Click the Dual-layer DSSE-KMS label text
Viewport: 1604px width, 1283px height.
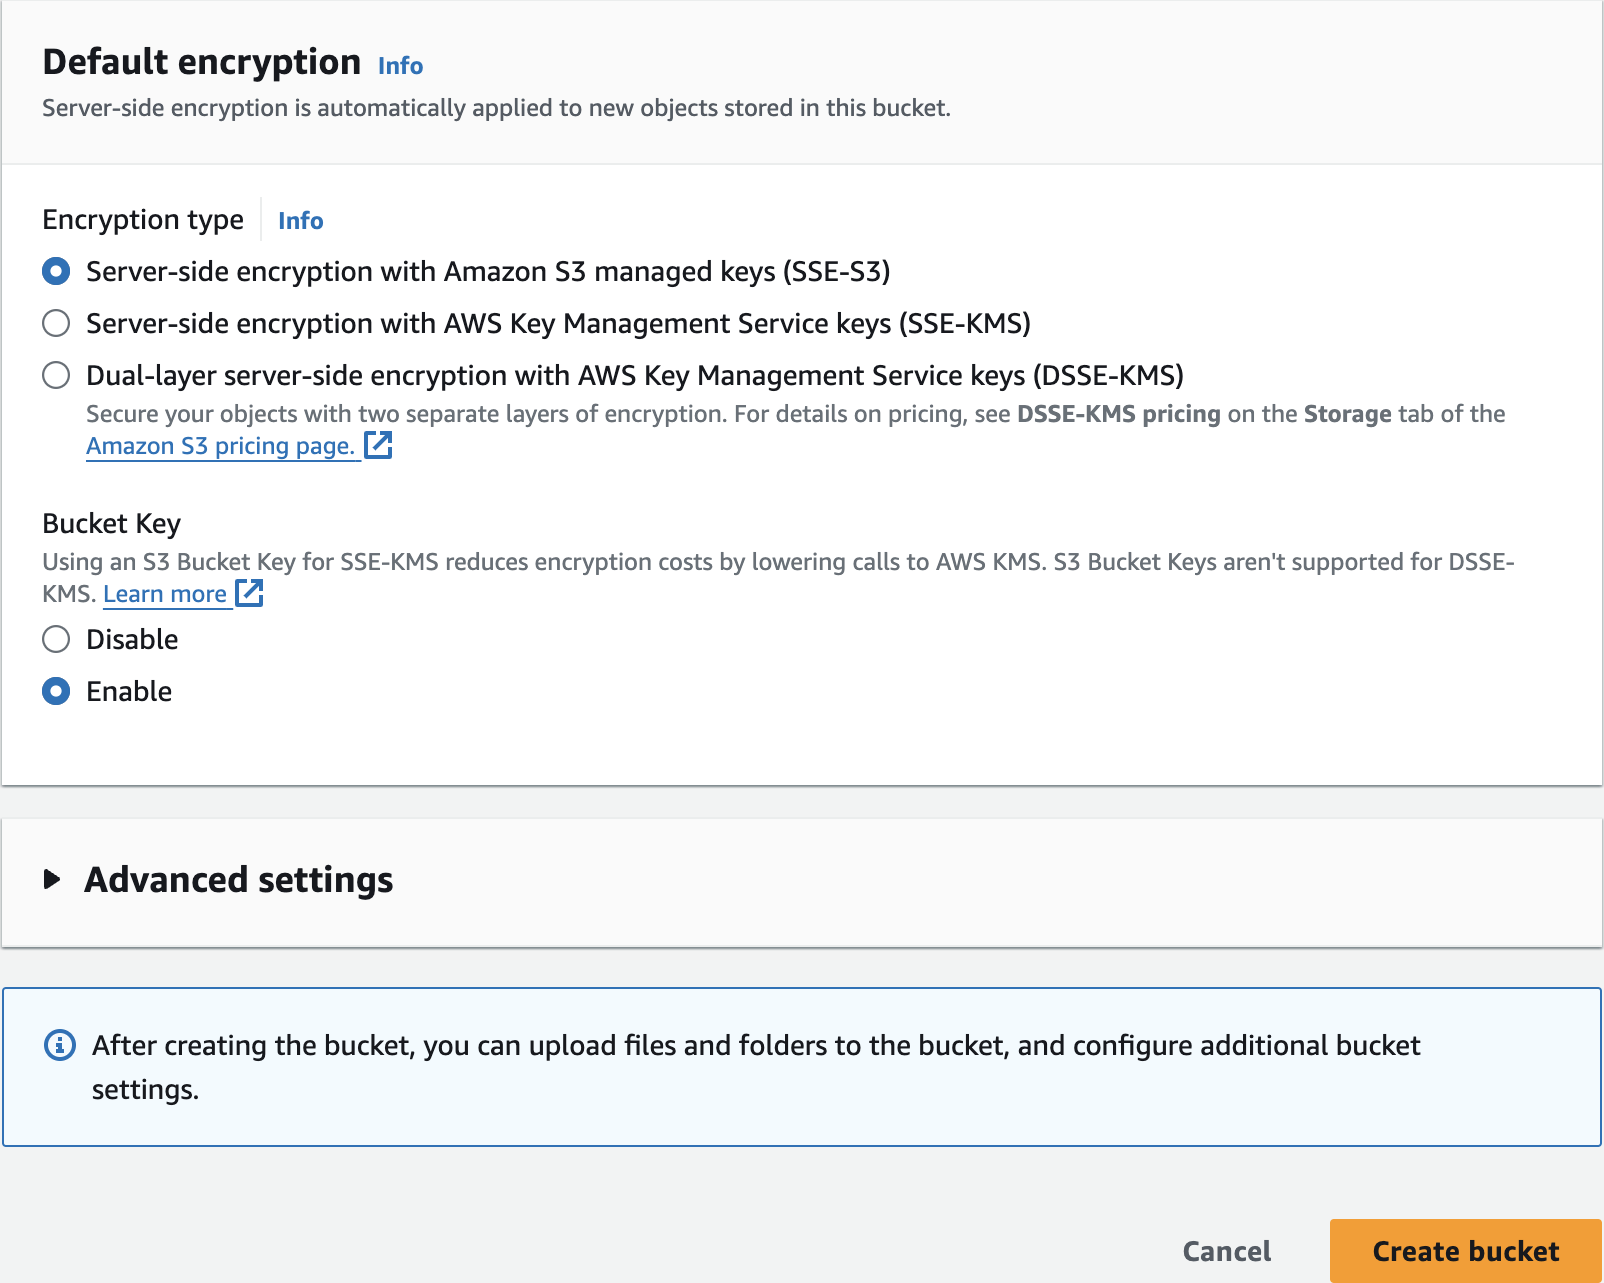pyautogui.click(x=634, y=375)
